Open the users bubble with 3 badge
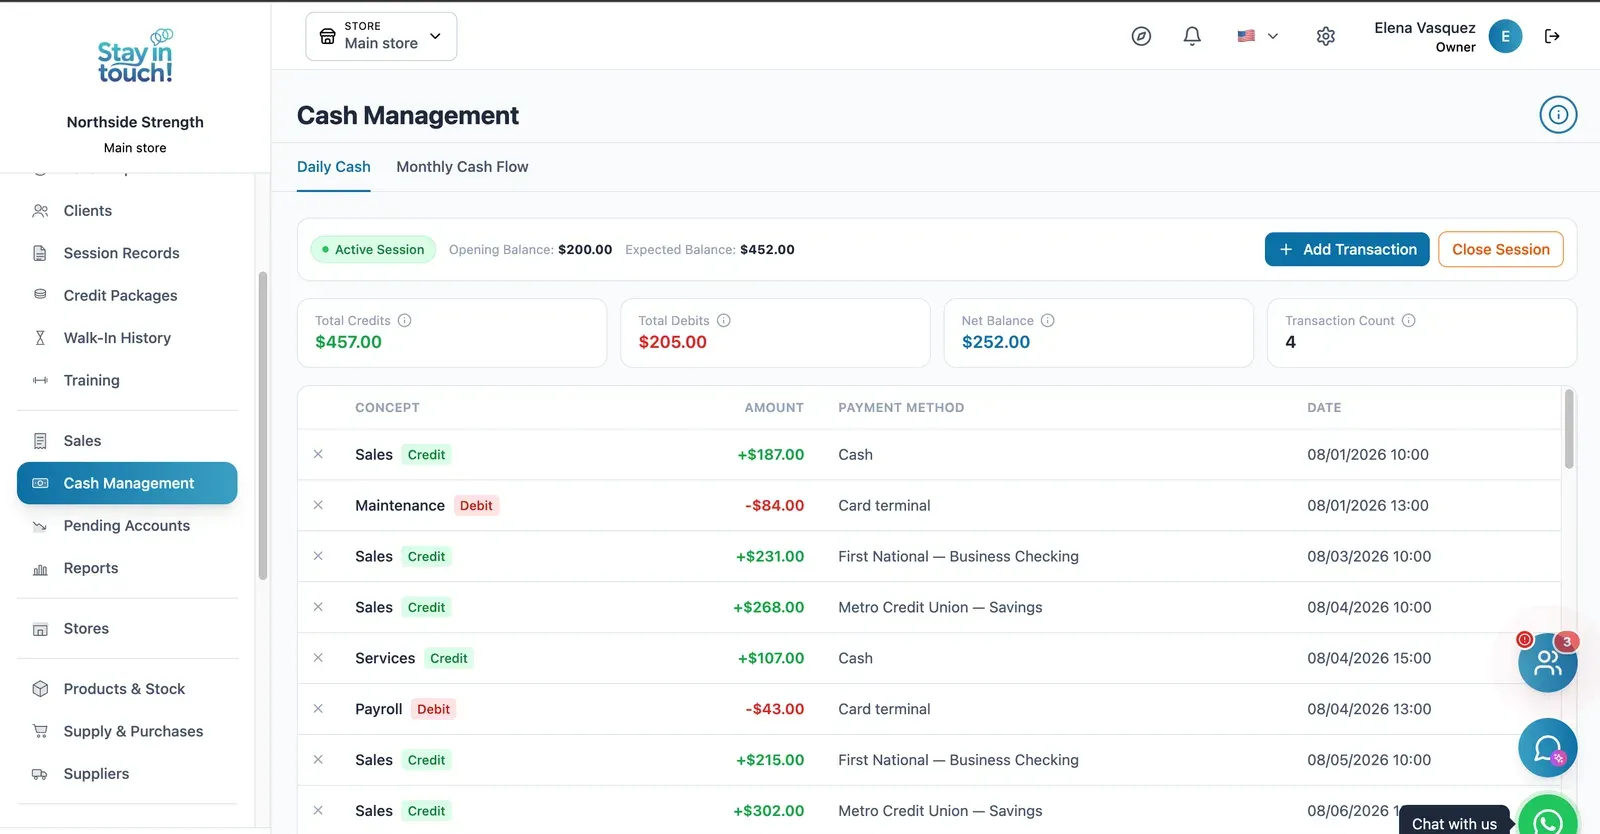This screenshot has height=834, width=1600. pyautogui.click(x=1548, y=662)
